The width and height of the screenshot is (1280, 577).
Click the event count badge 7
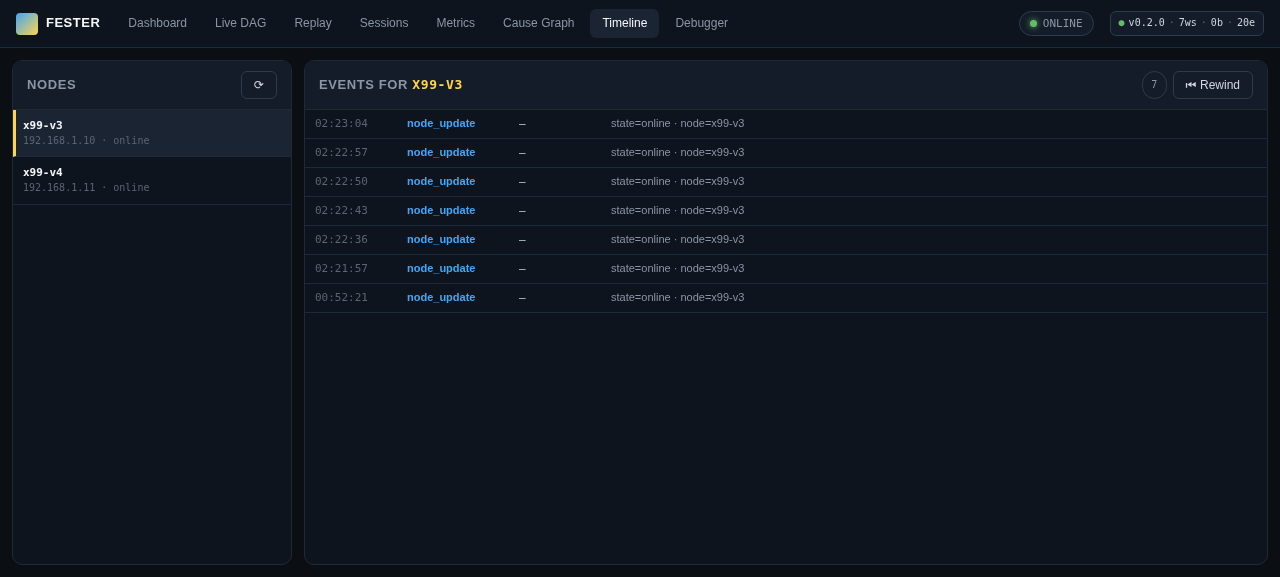coord(1154,85)
